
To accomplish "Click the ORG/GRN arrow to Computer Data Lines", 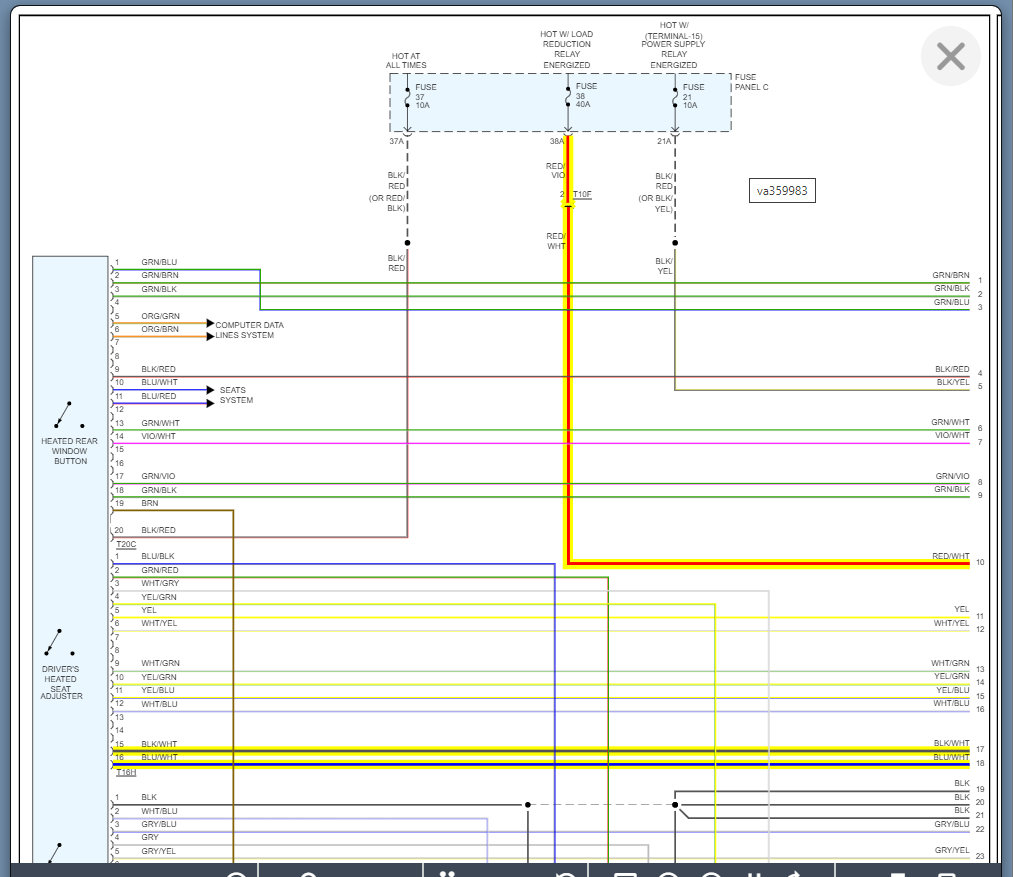I will coord(210,323).
